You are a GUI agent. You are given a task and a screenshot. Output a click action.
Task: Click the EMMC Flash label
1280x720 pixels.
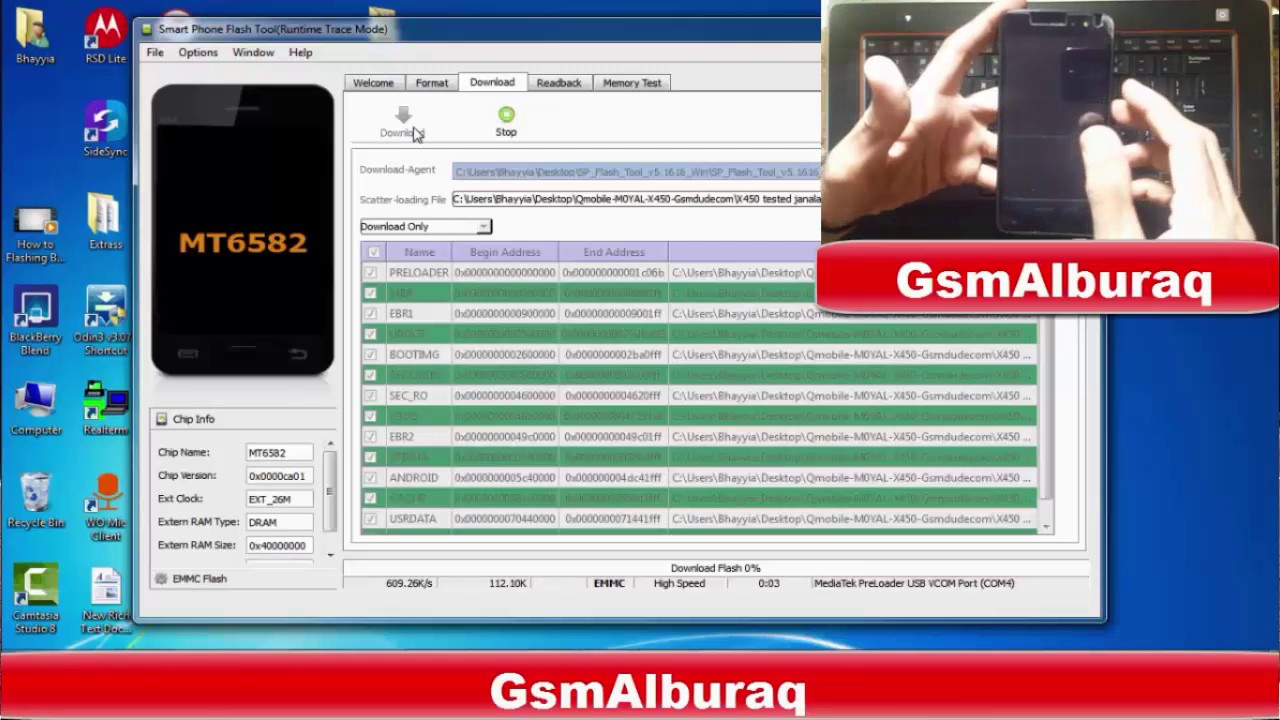200,579
